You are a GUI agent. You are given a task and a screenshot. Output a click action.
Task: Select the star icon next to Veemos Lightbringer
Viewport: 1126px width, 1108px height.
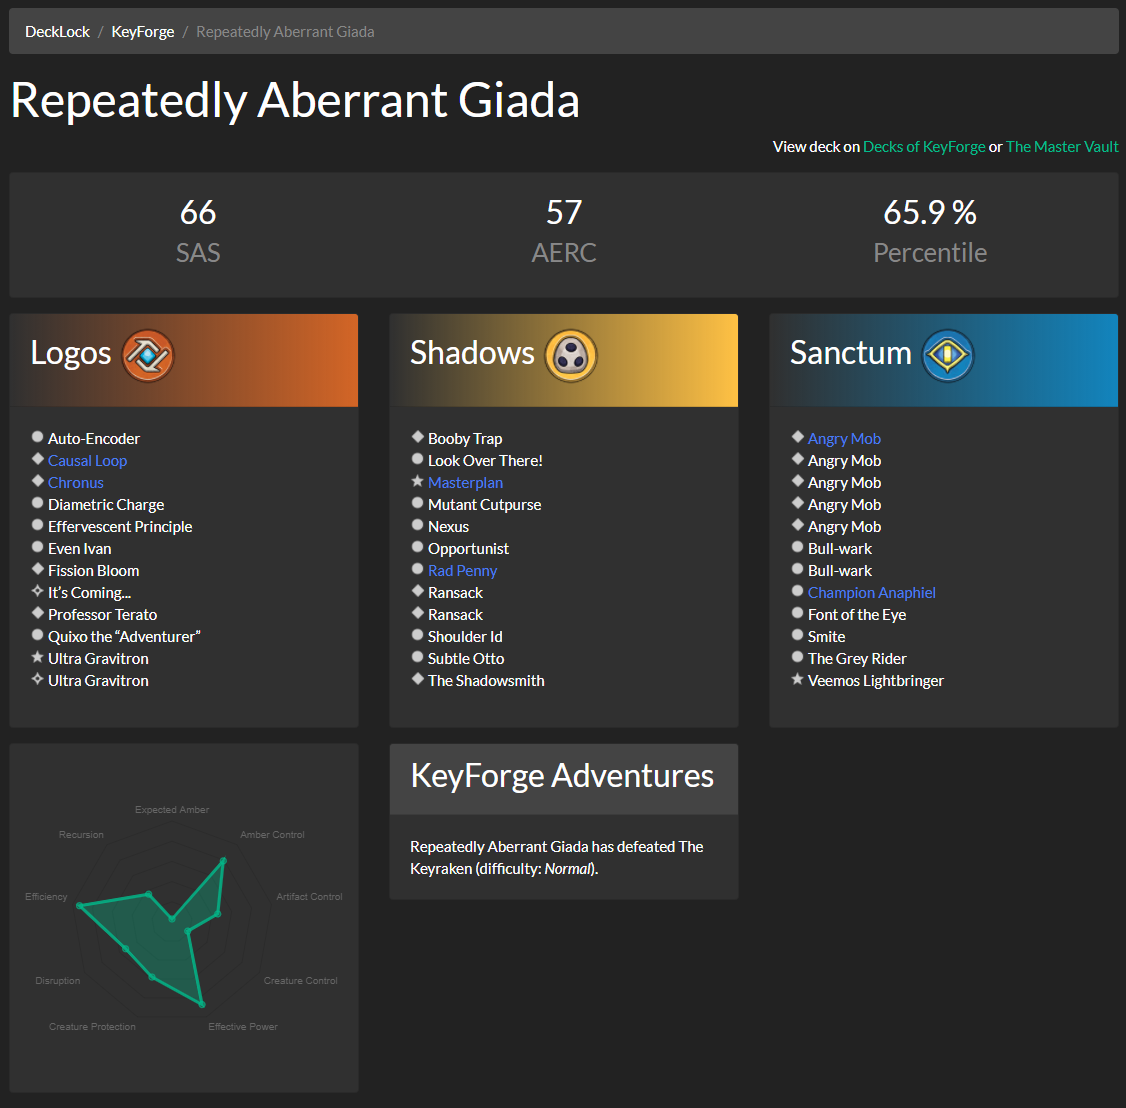tap(797, 679)
